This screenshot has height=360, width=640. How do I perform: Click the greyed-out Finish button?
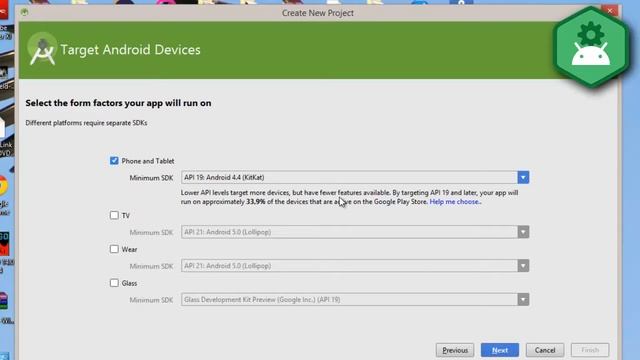pyautogui.click(x=590, y=350)
